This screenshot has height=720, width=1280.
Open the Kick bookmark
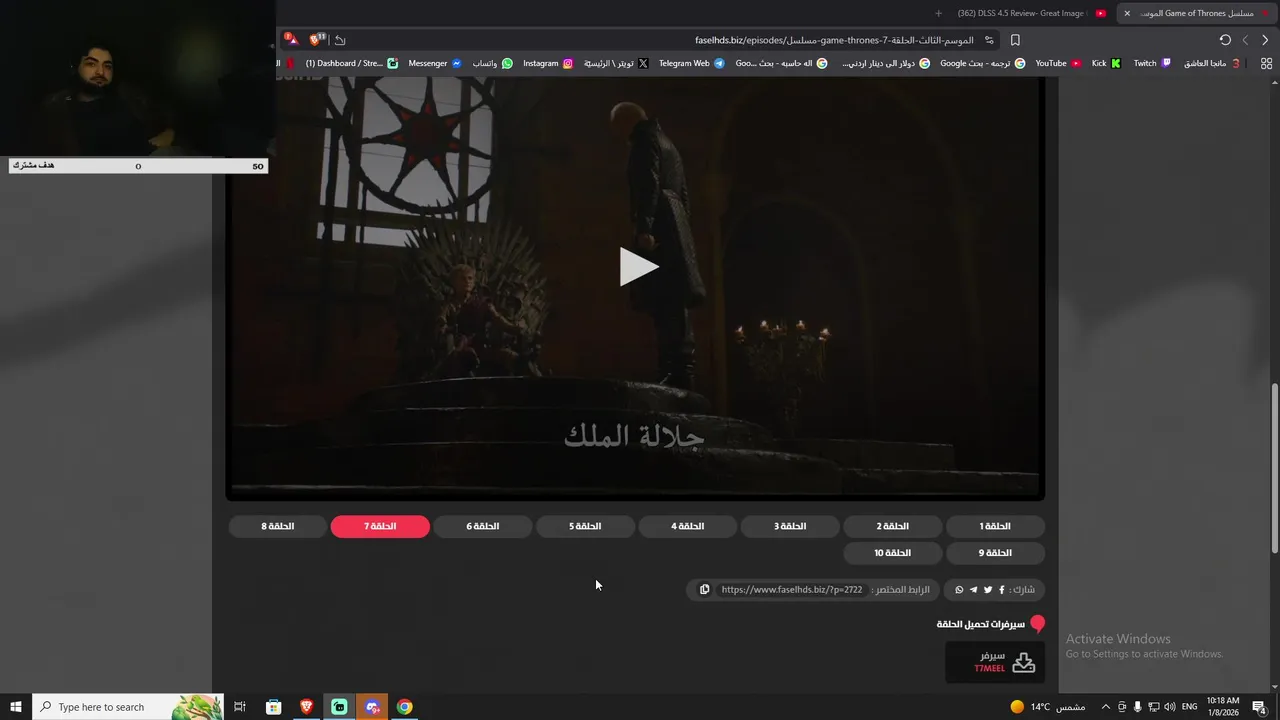pyautogui.click(x=1106, y=63)
